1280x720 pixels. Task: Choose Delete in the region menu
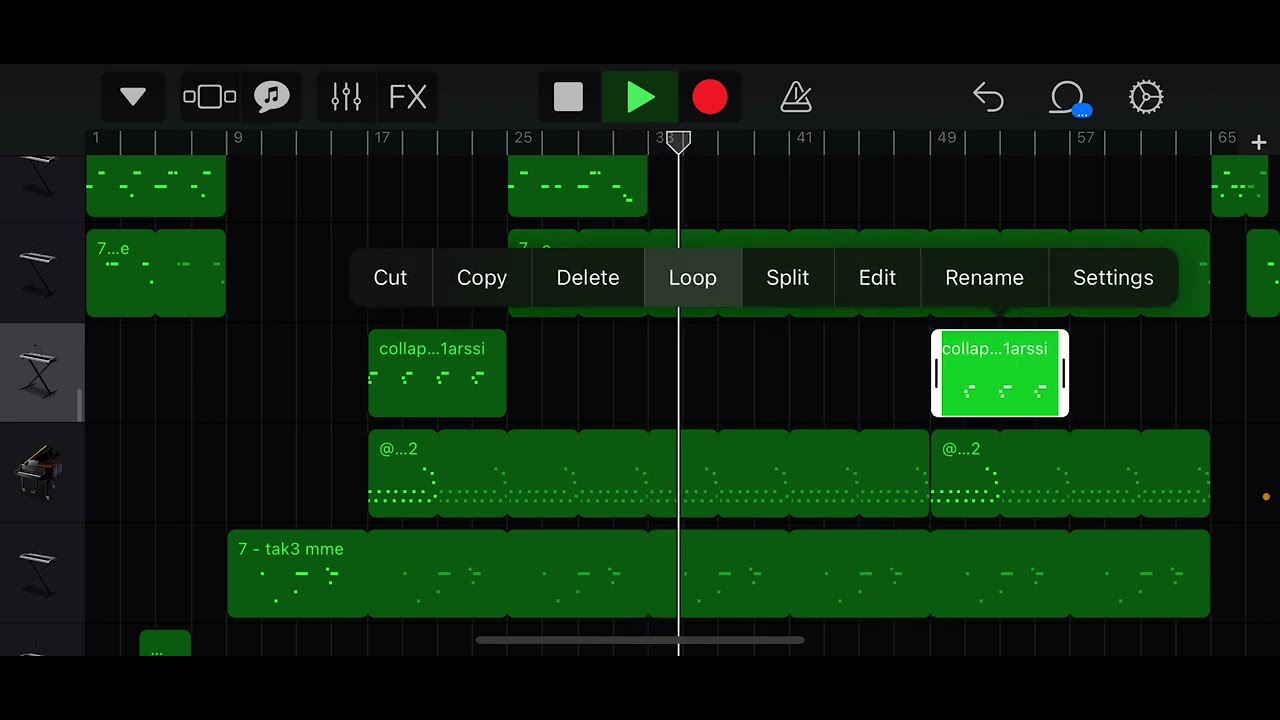click(x=588, y=278)
